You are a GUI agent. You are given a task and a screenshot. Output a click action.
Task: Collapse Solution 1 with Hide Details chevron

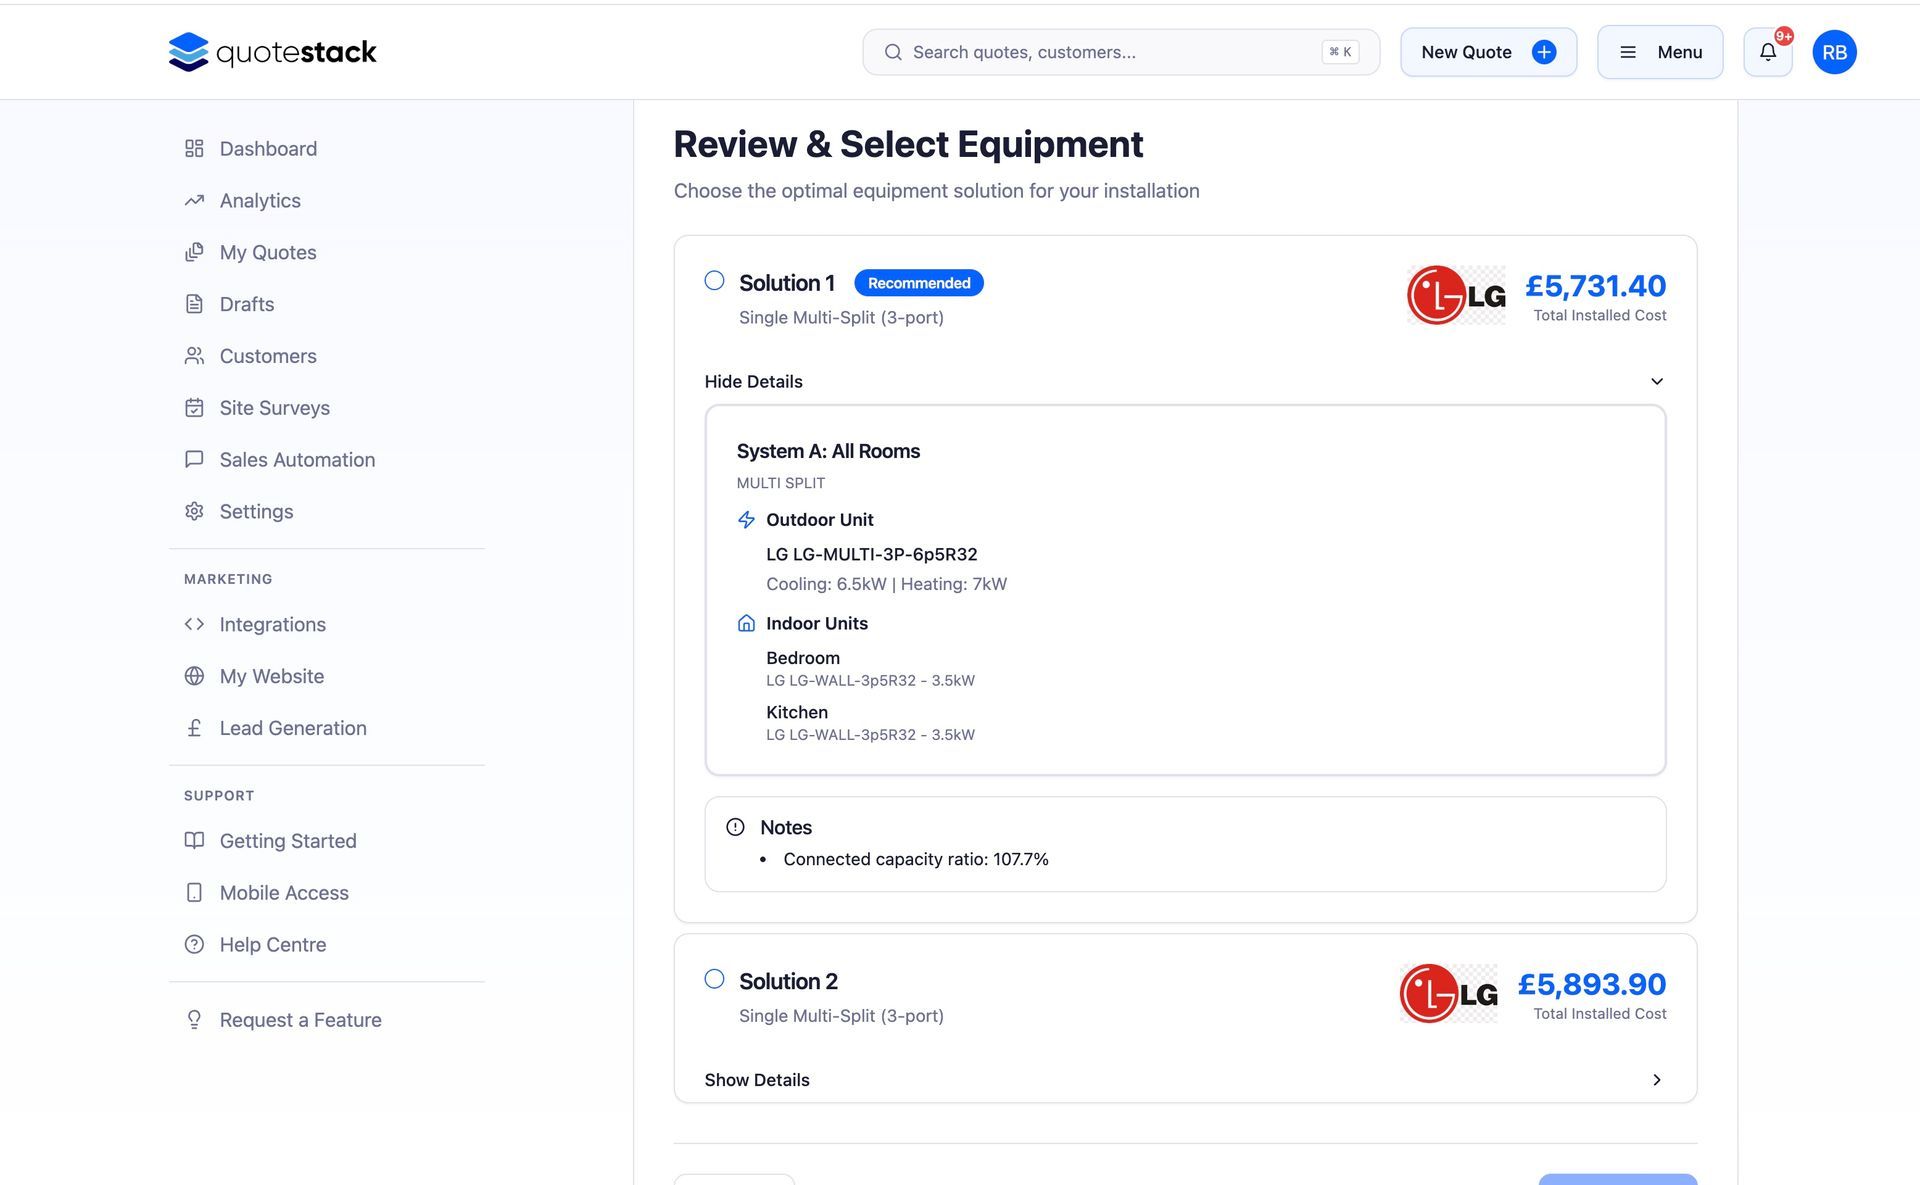[x=1656, y=381]
